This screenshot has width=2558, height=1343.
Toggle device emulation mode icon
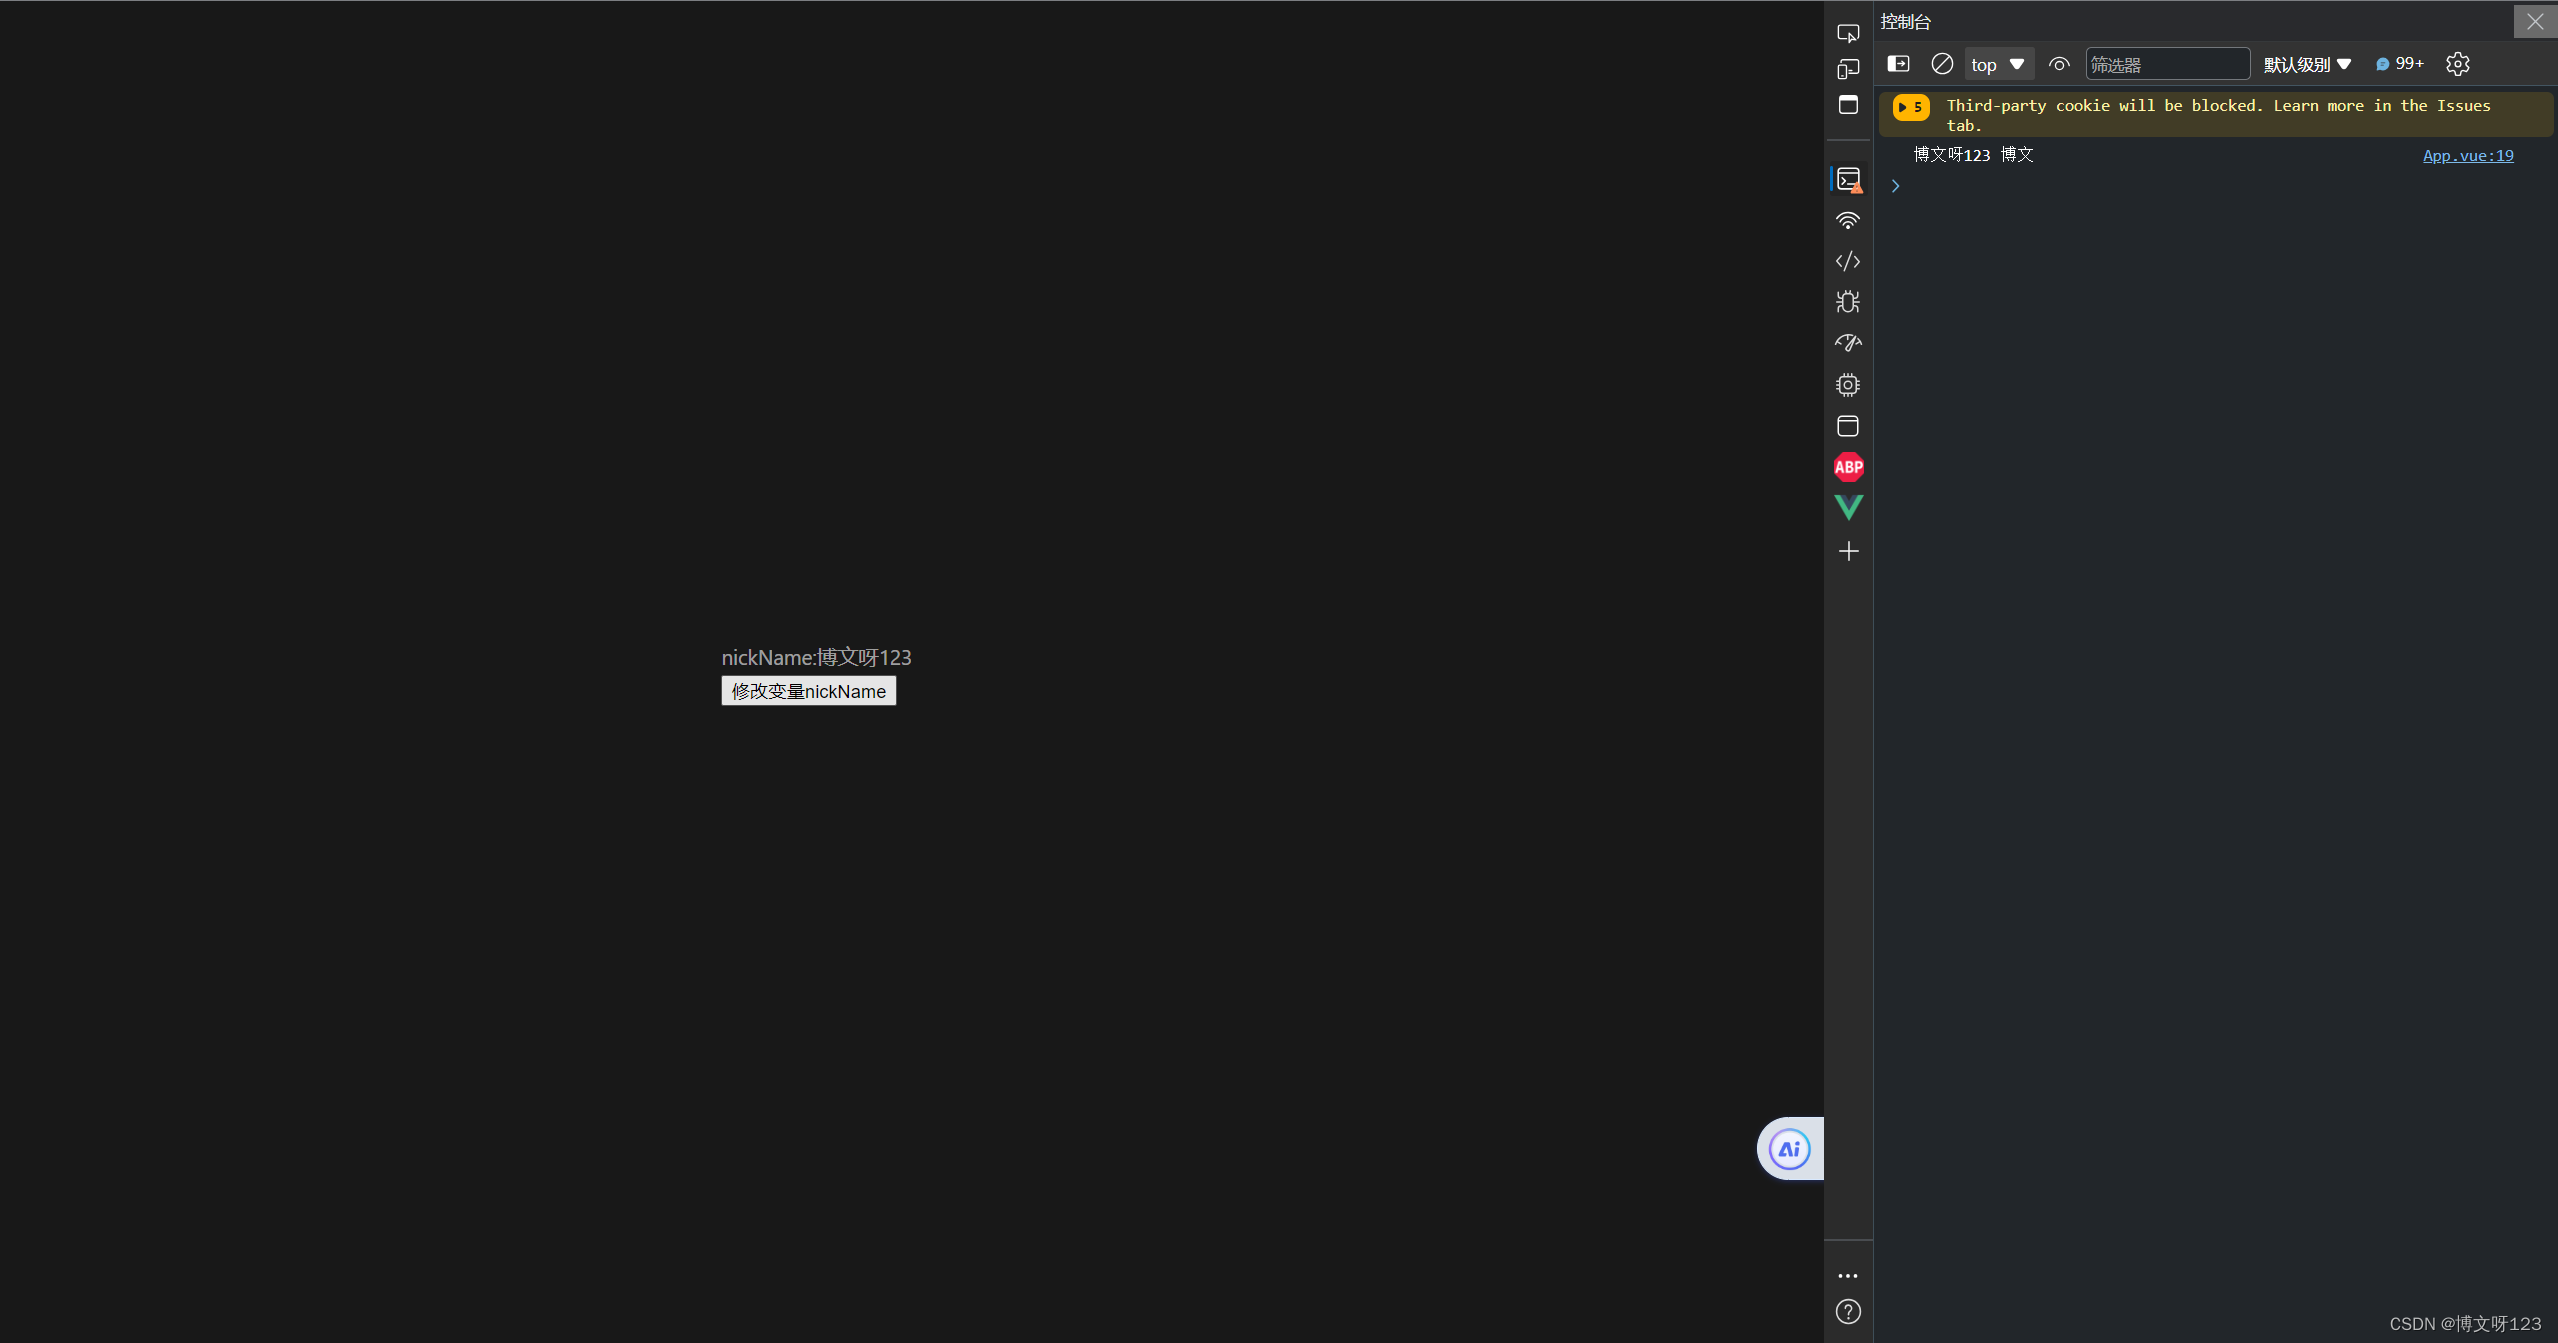point(1848,69)
